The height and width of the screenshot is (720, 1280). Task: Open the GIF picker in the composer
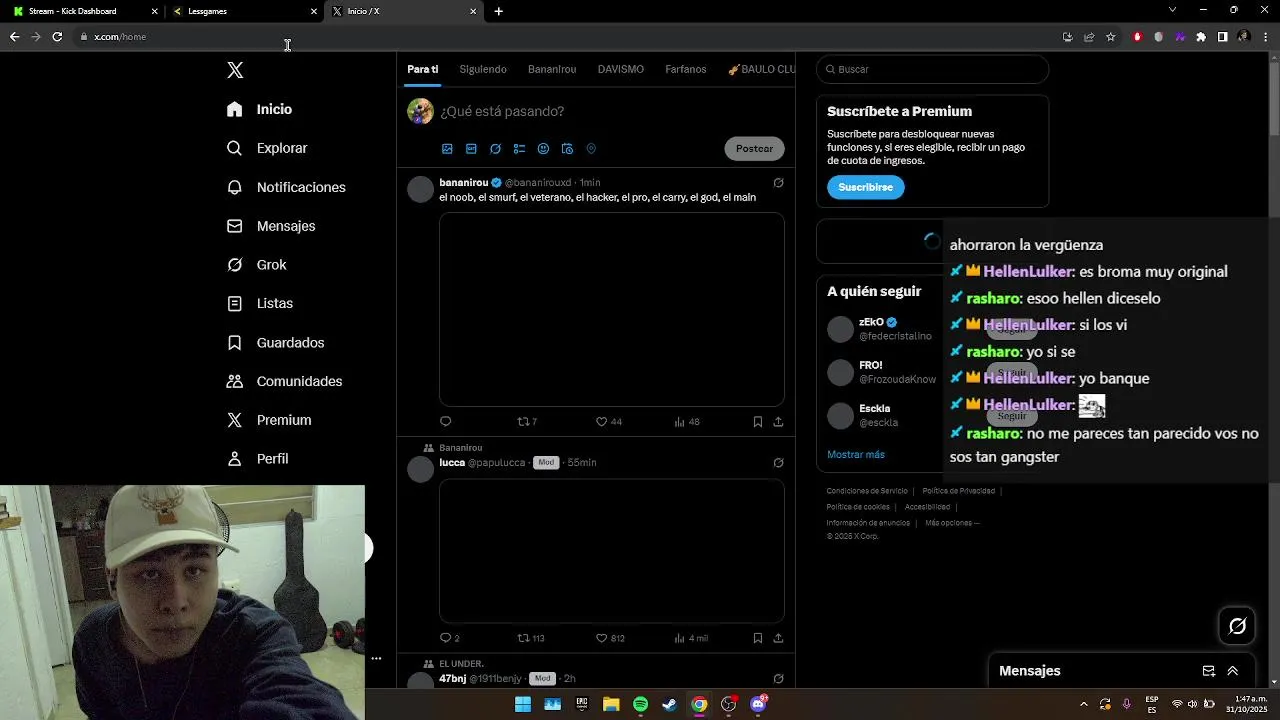point(471,149)
